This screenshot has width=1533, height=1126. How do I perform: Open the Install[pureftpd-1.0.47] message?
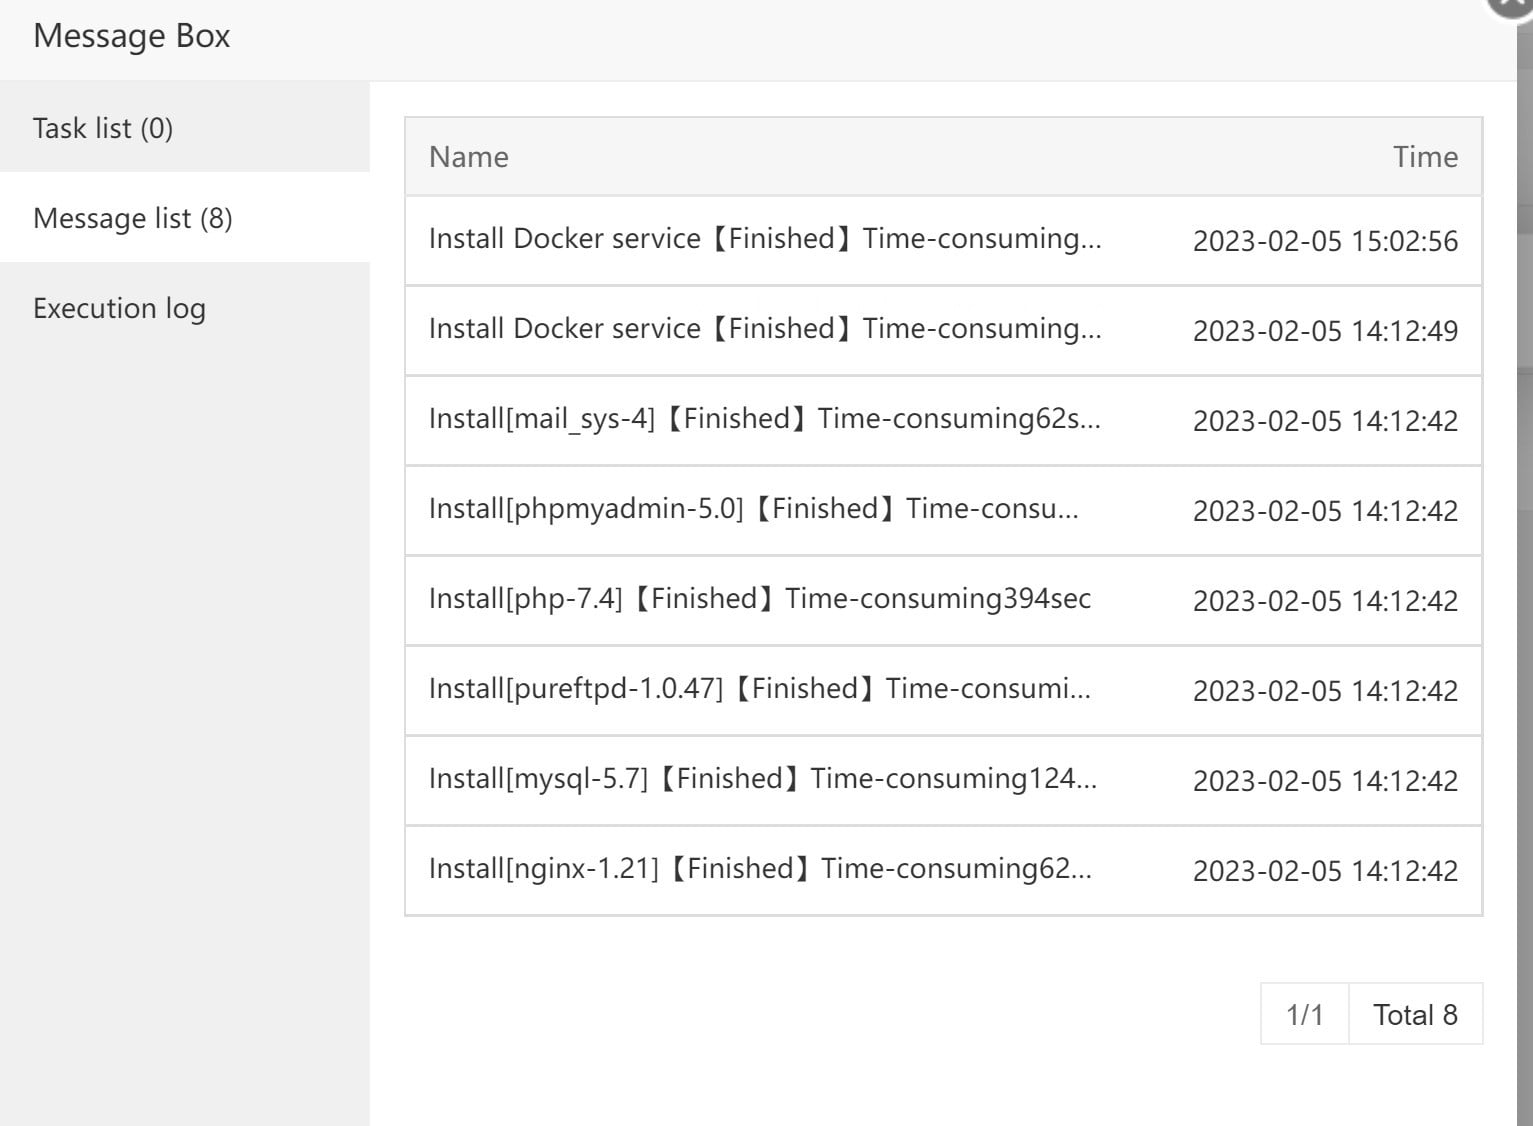click(758, 688)
